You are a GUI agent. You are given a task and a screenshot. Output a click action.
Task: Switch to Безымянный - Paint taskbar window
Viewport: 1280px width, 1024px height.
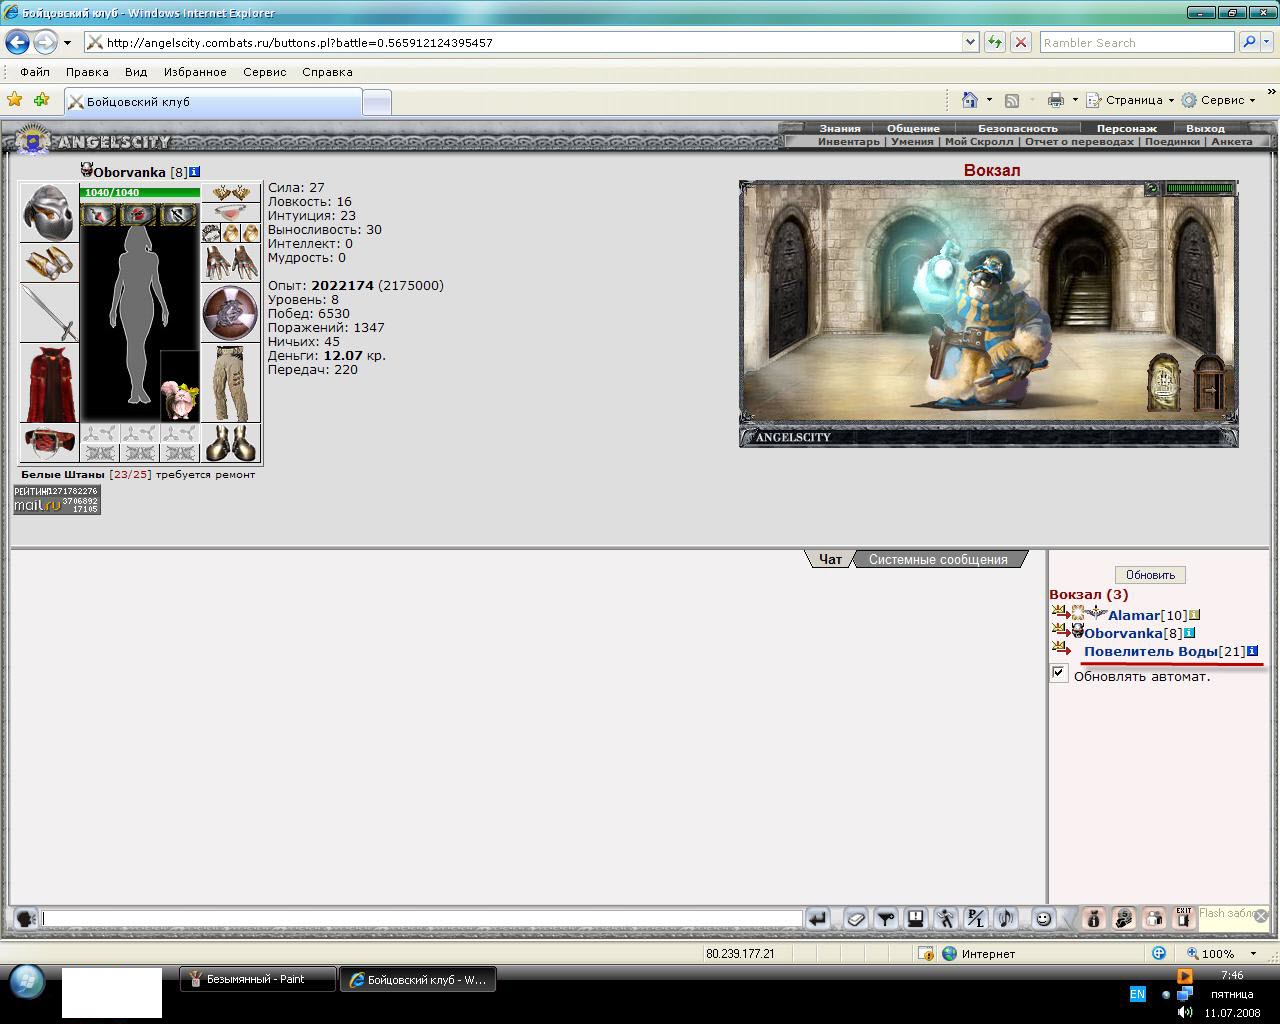pos(257,979)
